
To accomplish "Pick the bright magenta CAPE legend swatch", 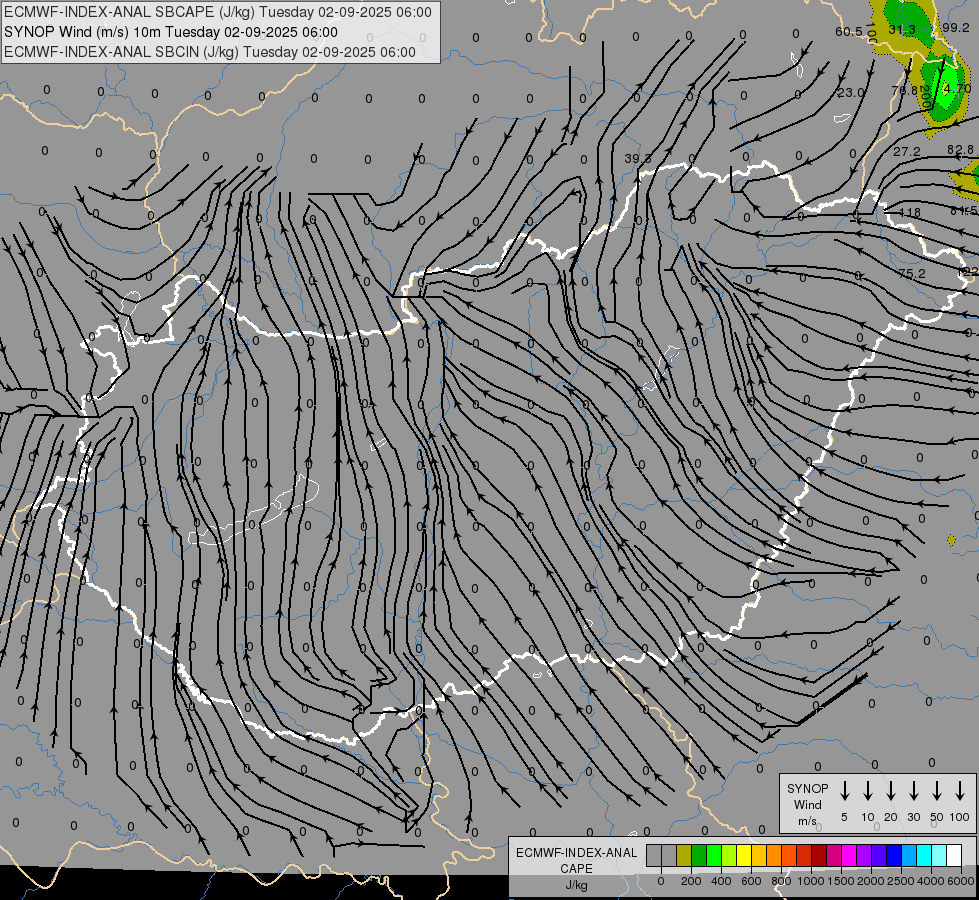I will click(850, 855).
